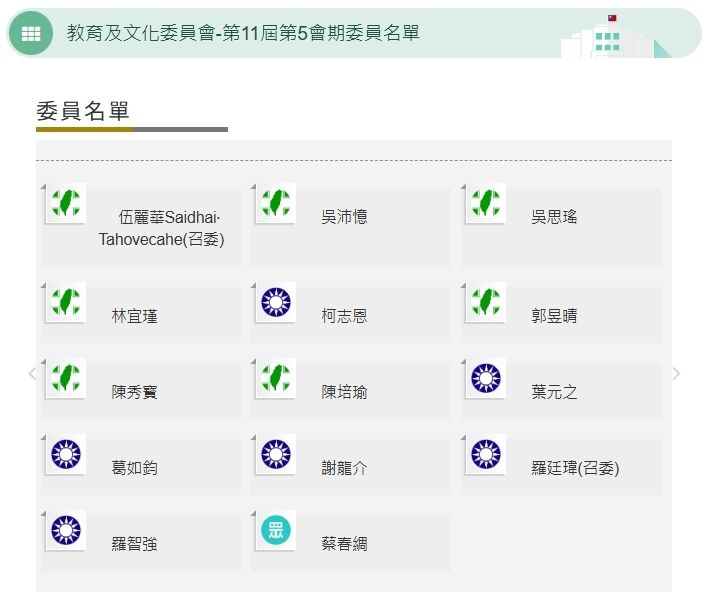717x608 pixels.
Task: Open 羅智強 member profile
Action: coord(134,544)
